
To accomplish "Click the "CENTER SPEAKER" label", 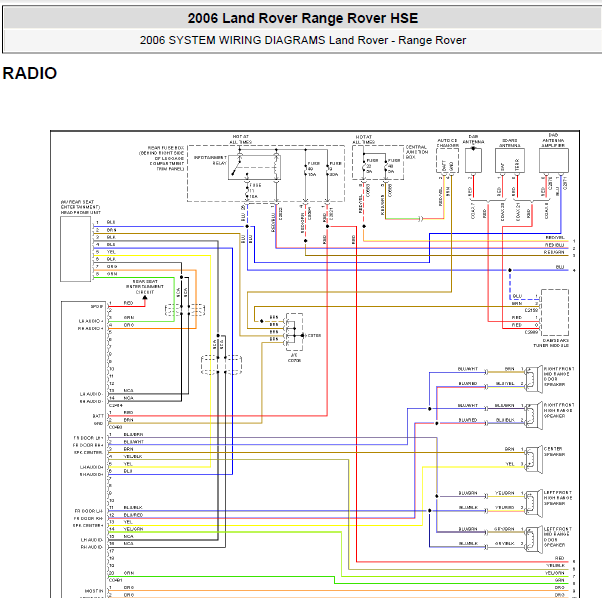I will tap(554, 452).
